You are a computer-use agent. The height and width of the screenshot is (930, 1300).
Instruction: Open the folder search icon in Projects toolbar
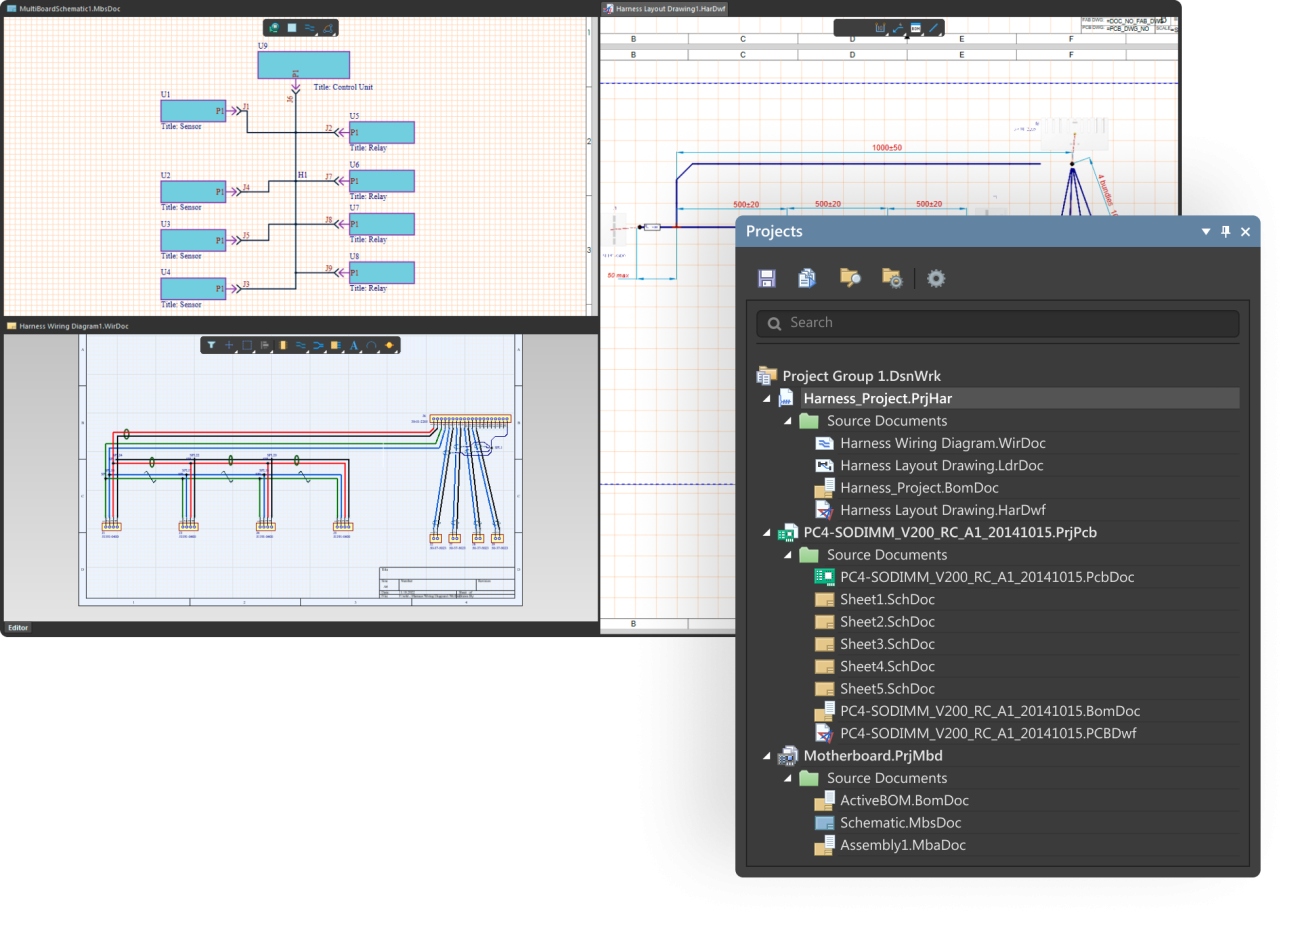pos(850,278)
